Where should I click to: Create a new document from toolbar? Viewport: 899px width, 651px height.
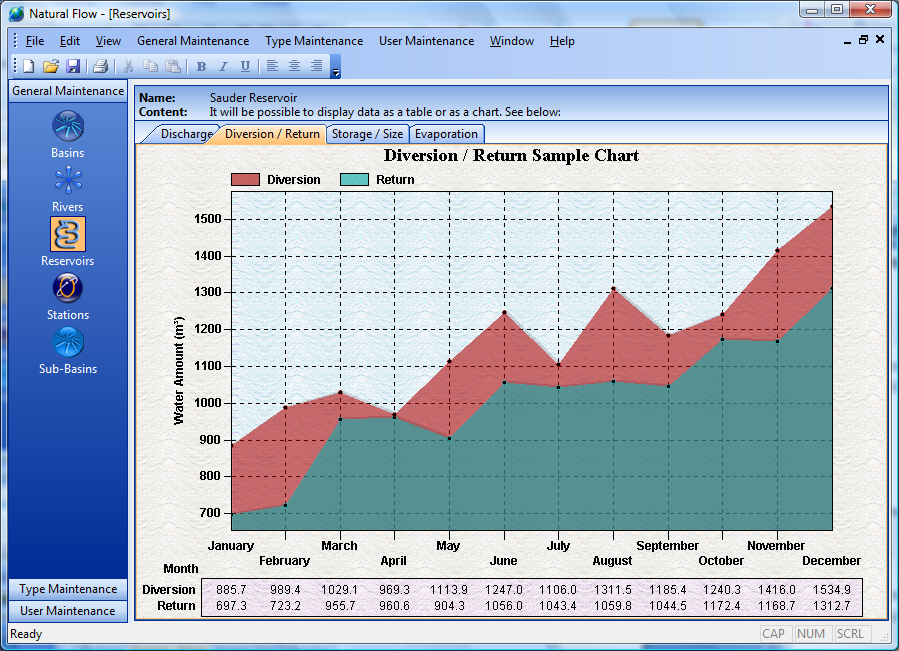click(x=29, y=66)
